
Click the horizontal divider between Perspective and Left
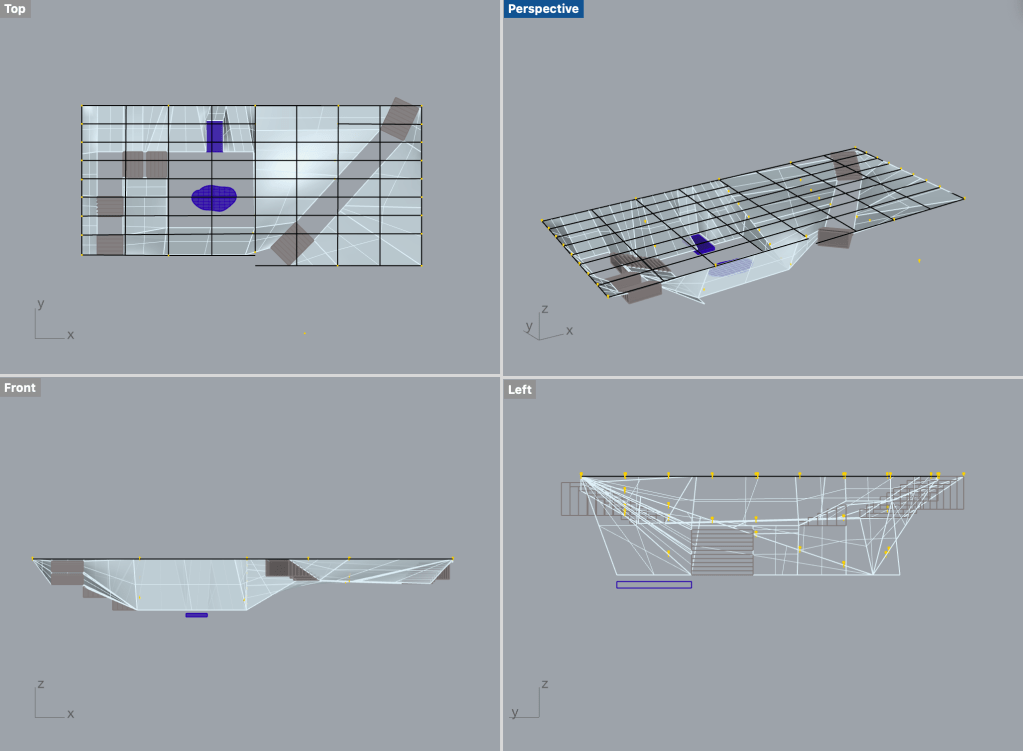762,377
